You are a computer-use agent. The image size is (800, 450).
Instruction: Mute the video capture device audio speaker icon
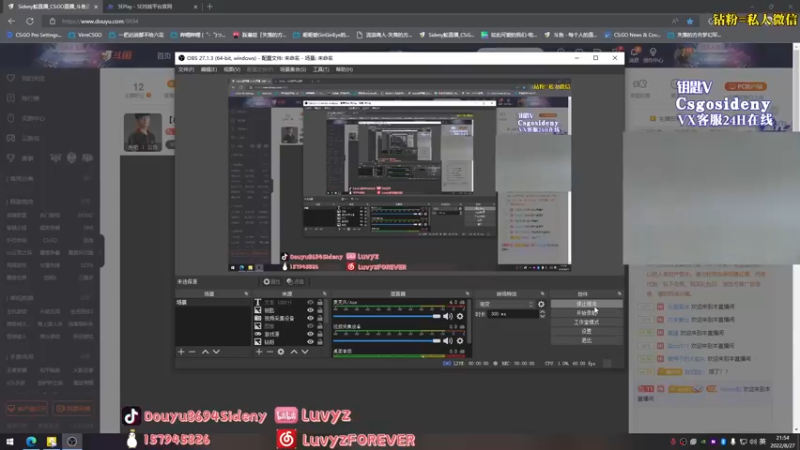point(448,340)
